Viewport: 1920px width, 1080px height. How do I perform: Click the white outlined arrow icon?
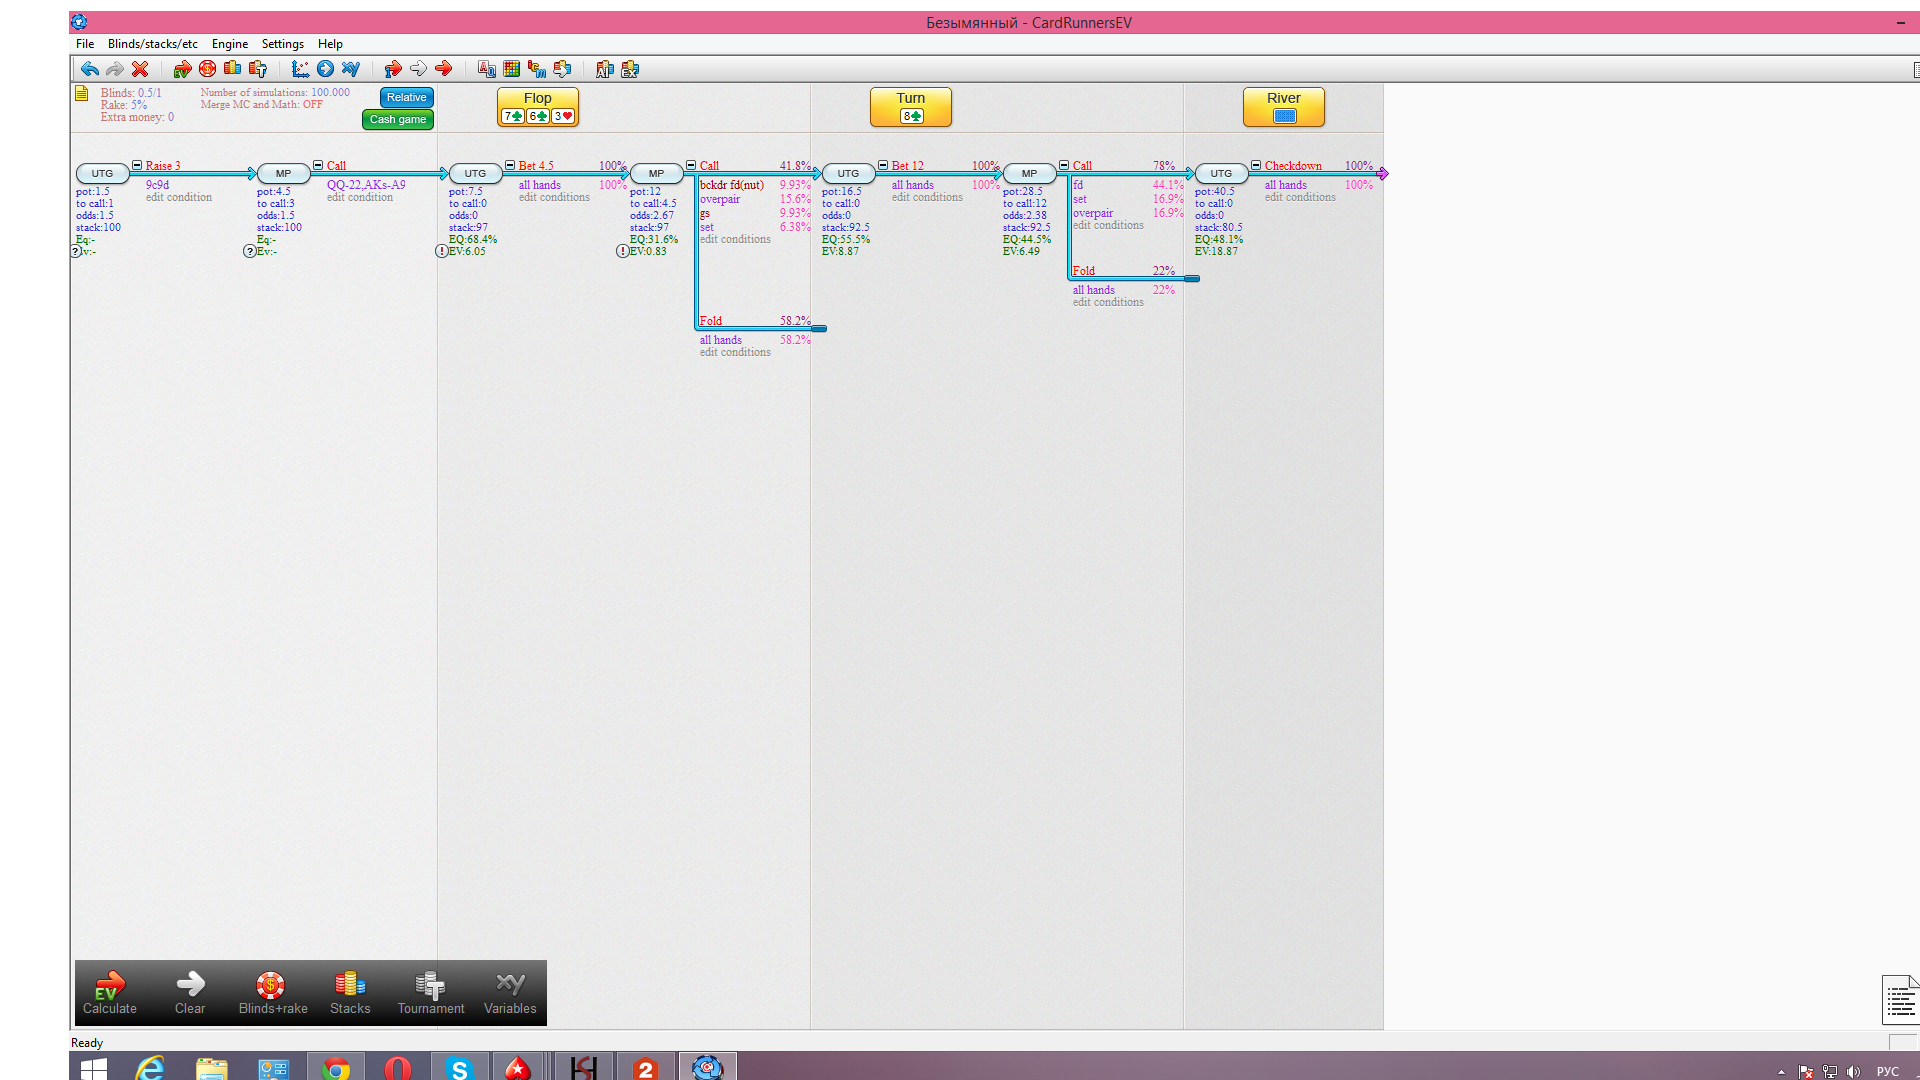(x=418, y=69)
